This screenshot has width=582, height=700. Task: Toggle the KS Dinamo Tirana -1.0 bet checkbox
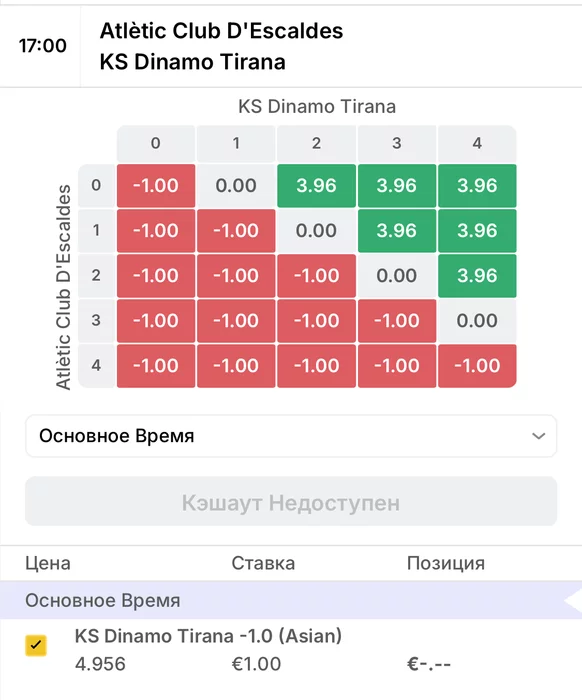coord(36,646)
